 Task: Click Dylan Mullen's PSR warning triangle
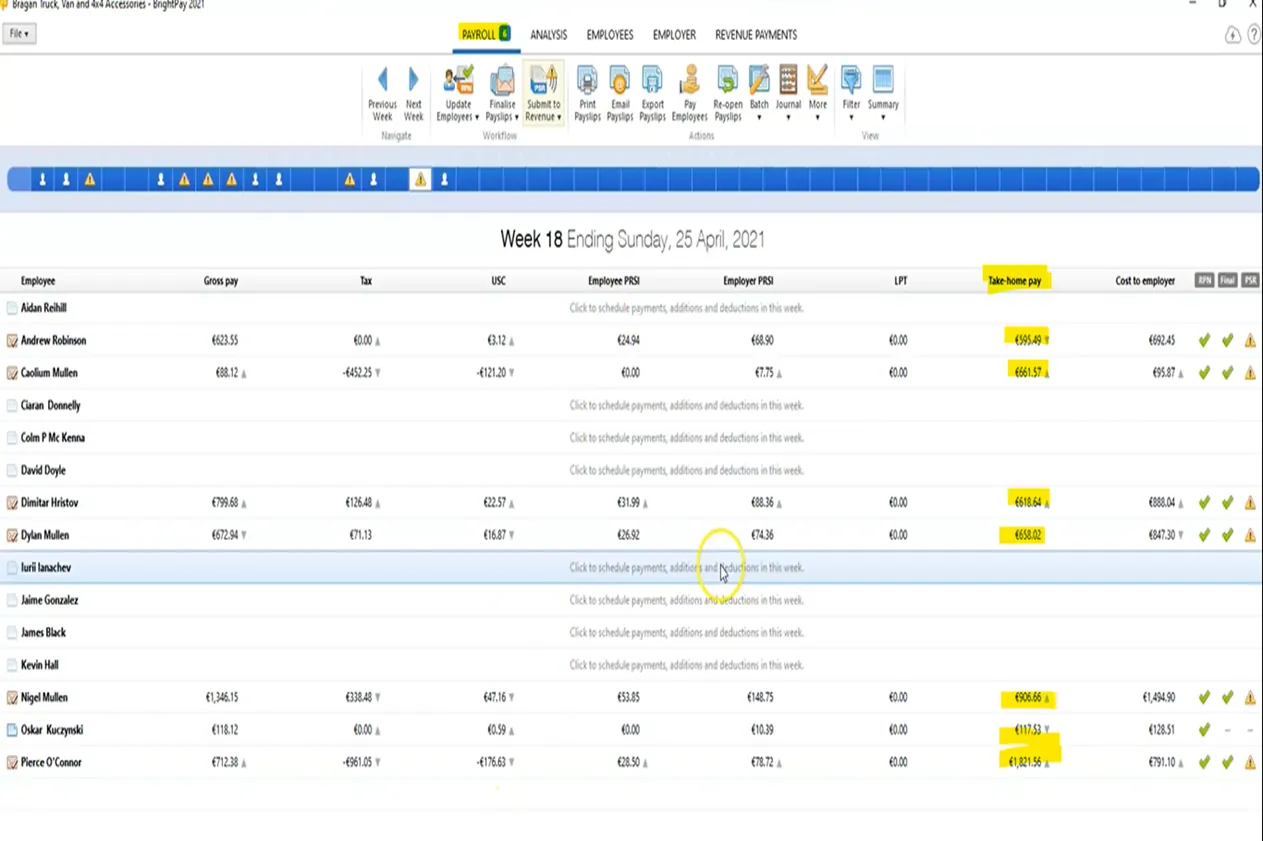(x=1250, y=535)
